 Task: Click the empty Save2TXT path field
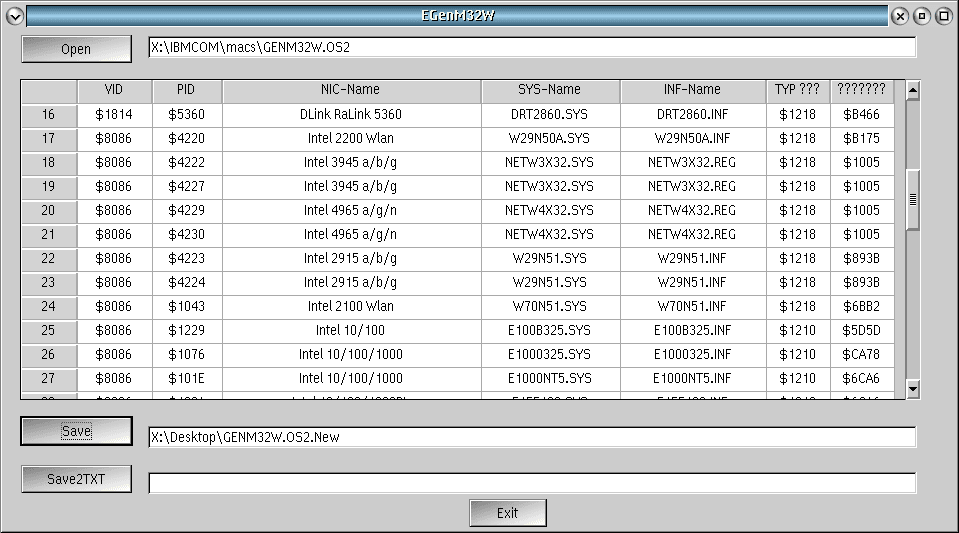[x=531, y=483]
